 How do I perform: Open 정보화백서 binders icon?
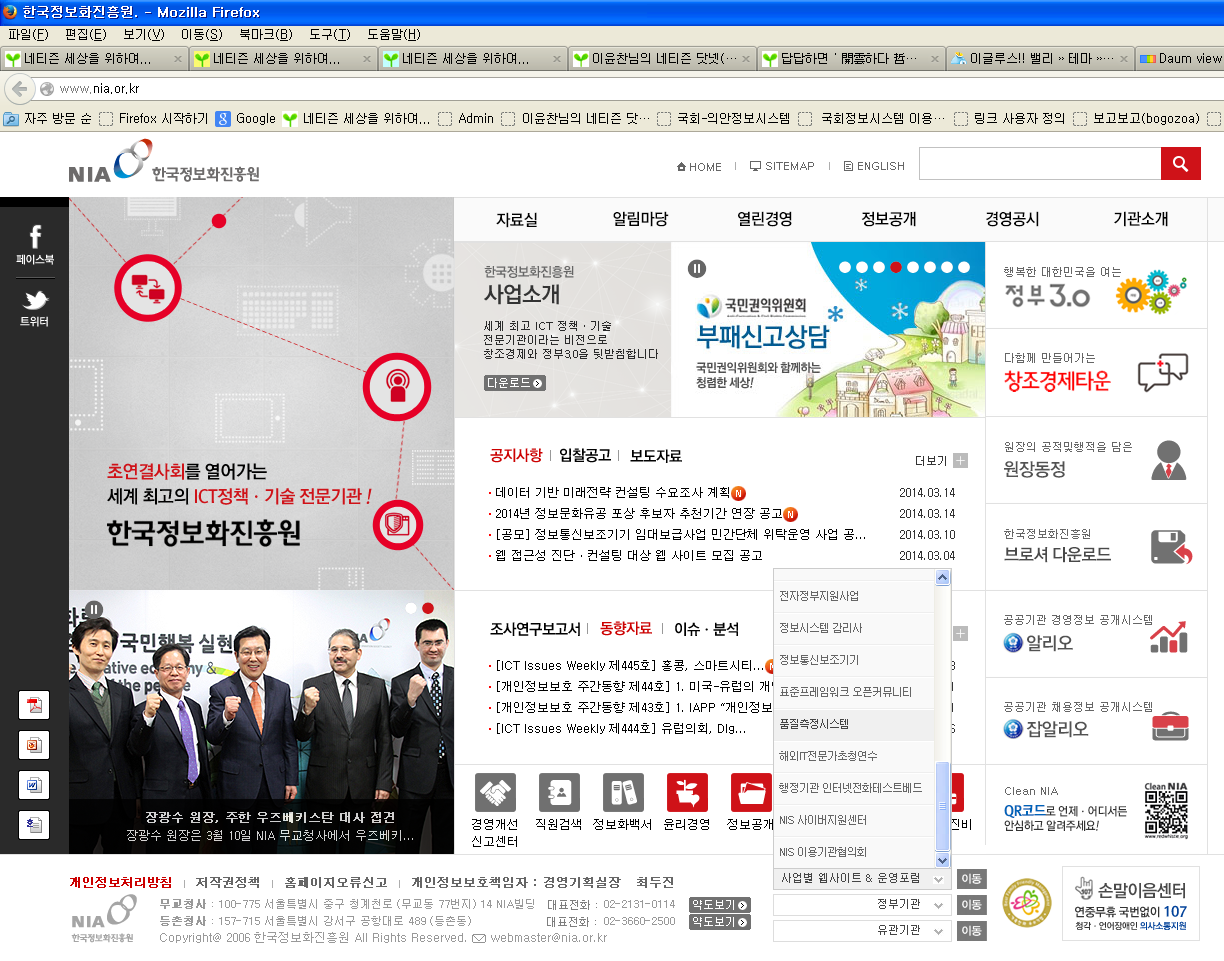pos(623,792)
